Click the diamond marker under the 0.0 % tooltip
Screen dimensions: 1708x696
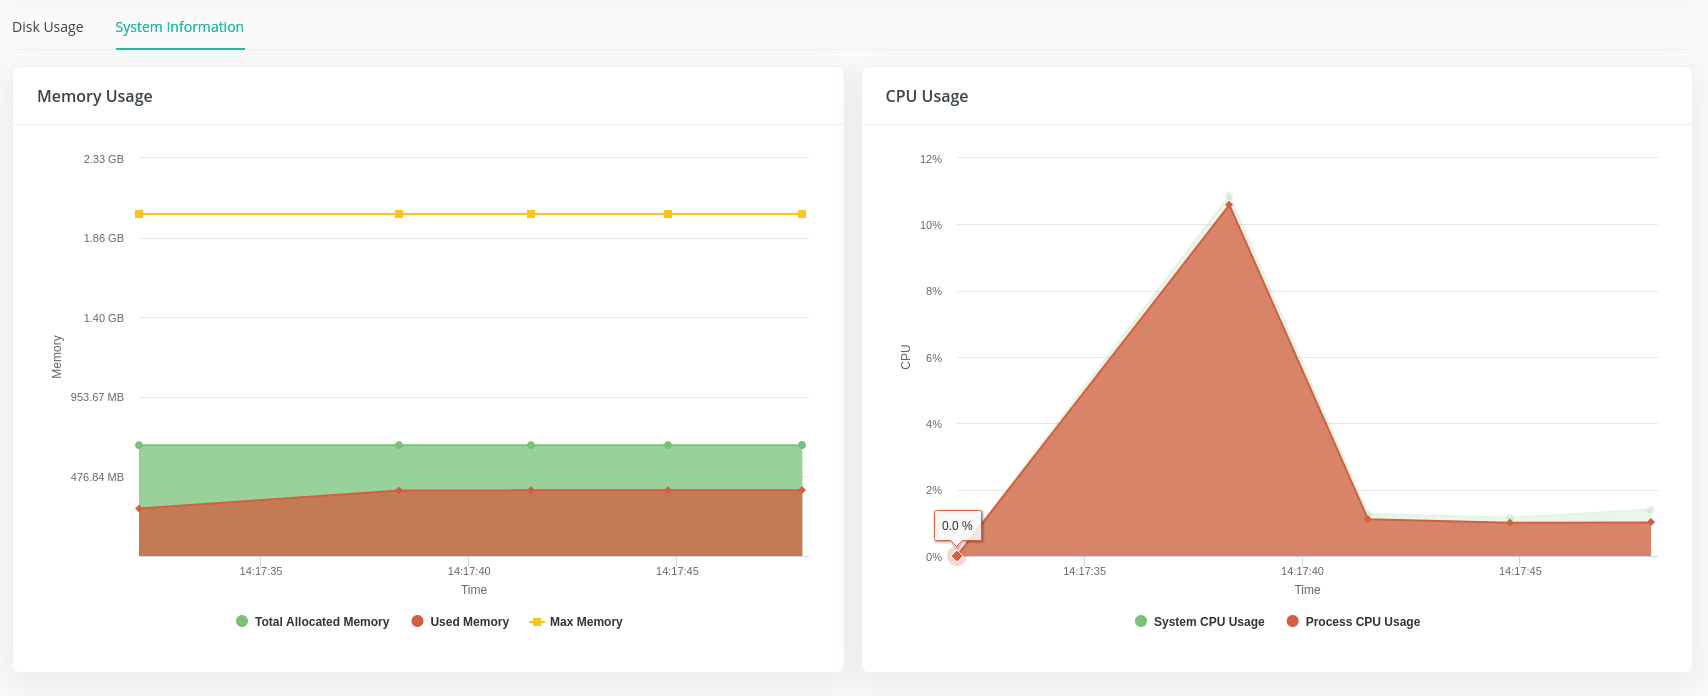(957, 556)
